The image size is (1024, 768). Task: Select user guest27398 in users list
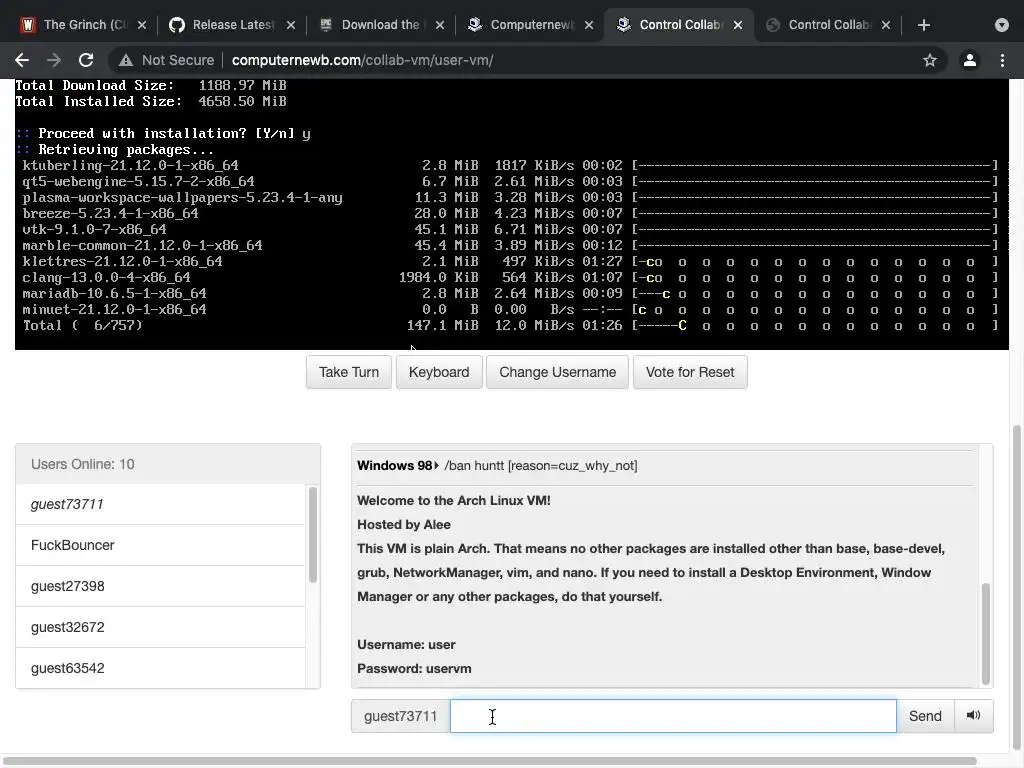tap(161, 586)
